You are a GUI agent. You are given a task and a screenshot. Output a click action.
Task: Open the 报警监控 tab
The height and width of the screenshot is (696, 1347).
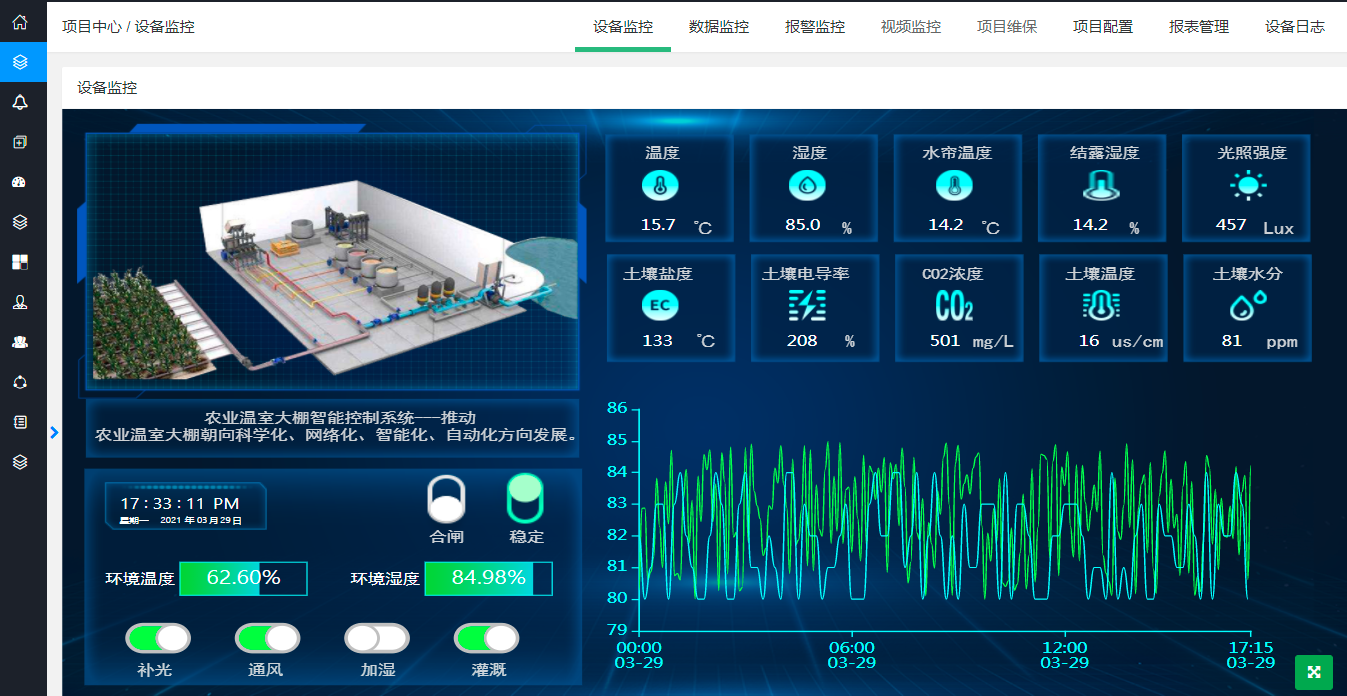(815, 27)
